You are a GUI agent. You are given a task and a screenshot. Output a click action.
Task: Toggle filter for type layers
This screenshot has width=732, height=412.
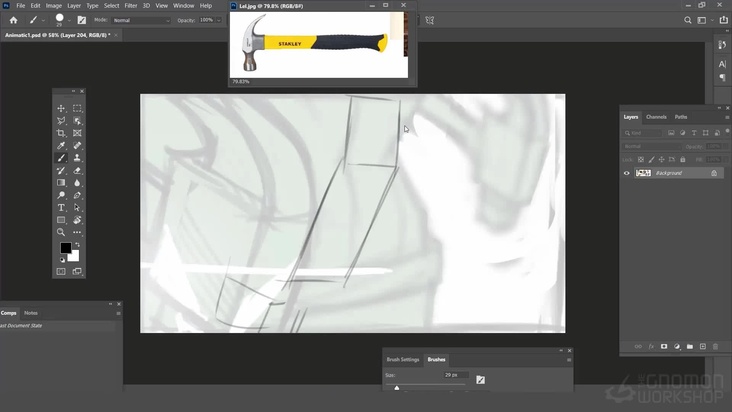(x=694, y=133)
